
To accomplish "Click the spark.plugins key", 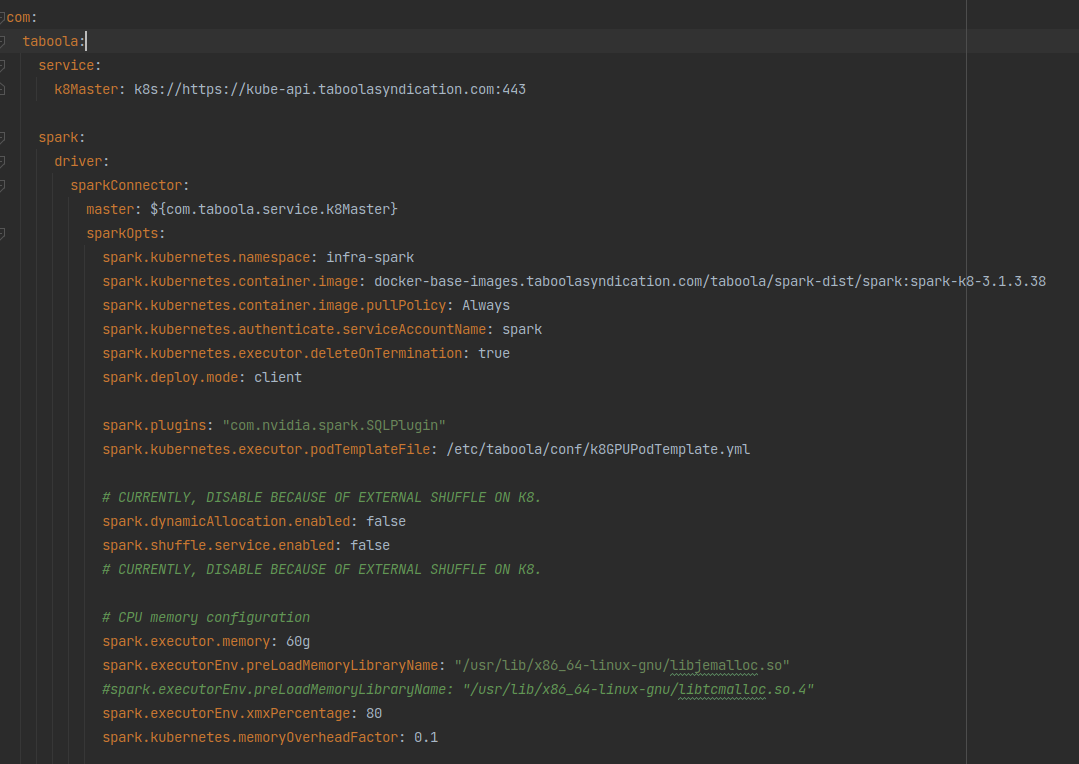I will (x=154, y=425).
